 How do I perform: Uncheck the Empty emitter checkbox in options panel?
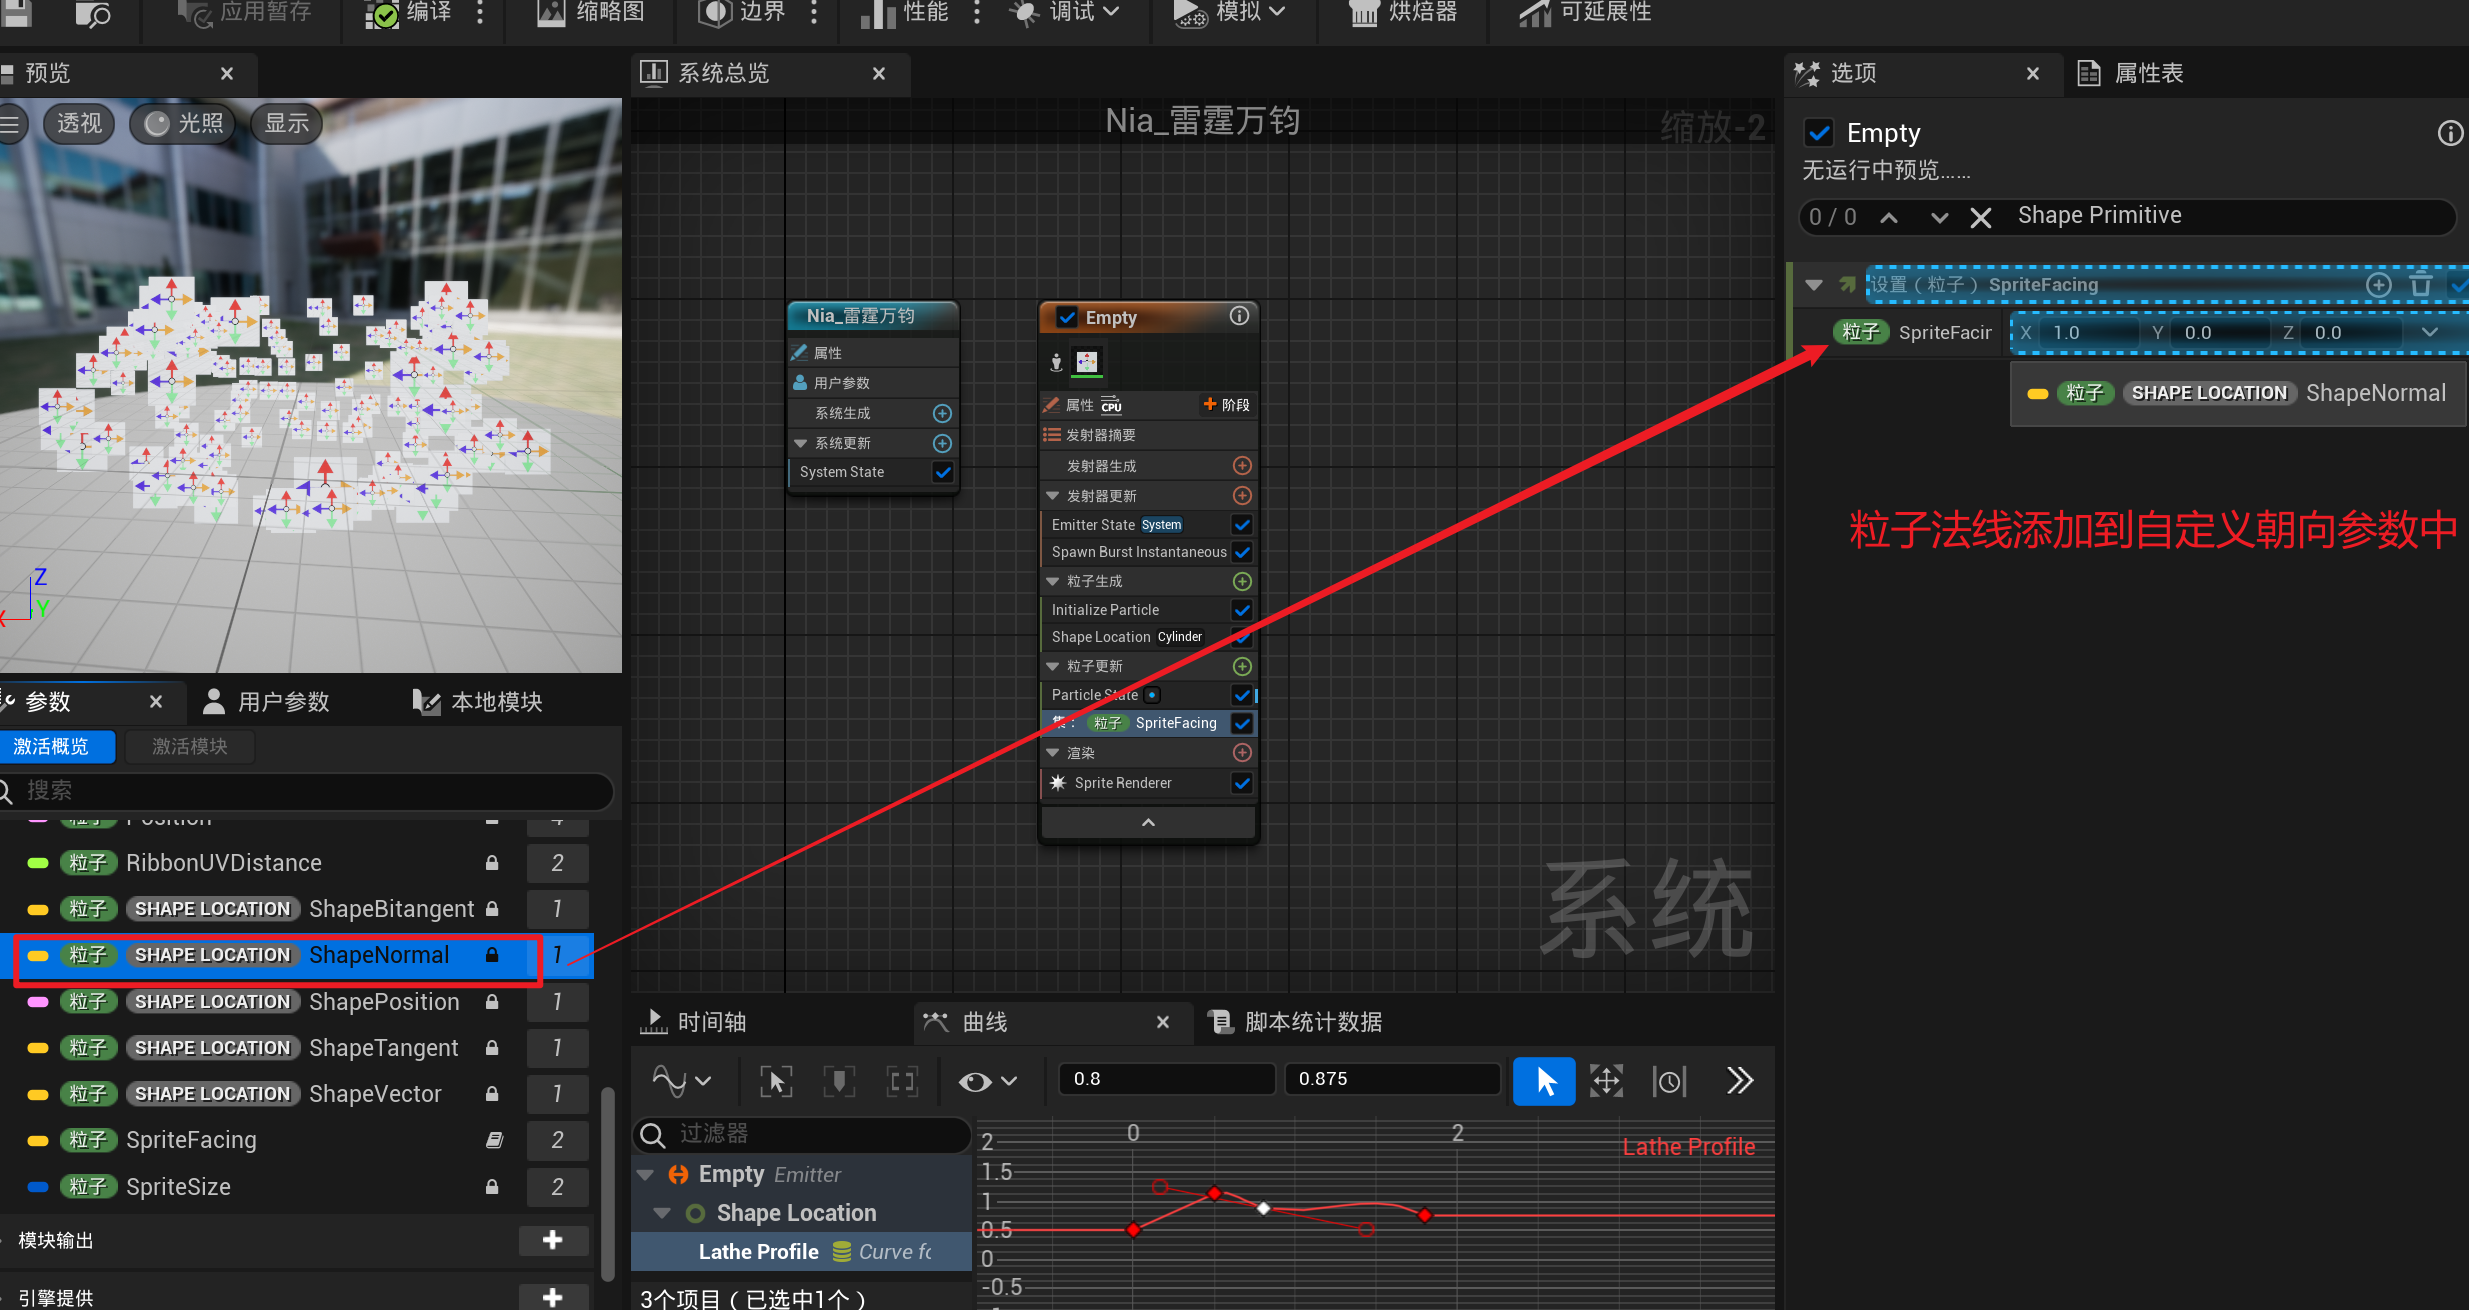click(1819, 133)
